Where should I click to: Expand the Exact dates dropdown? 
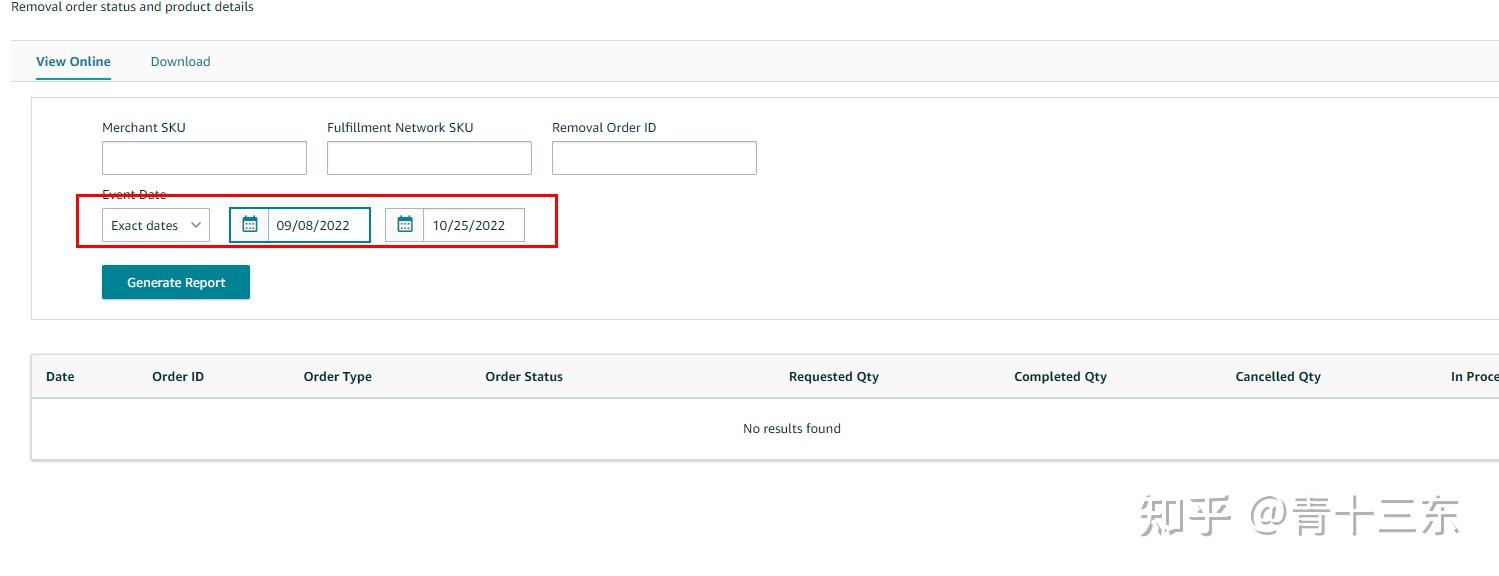coord(156,225)
